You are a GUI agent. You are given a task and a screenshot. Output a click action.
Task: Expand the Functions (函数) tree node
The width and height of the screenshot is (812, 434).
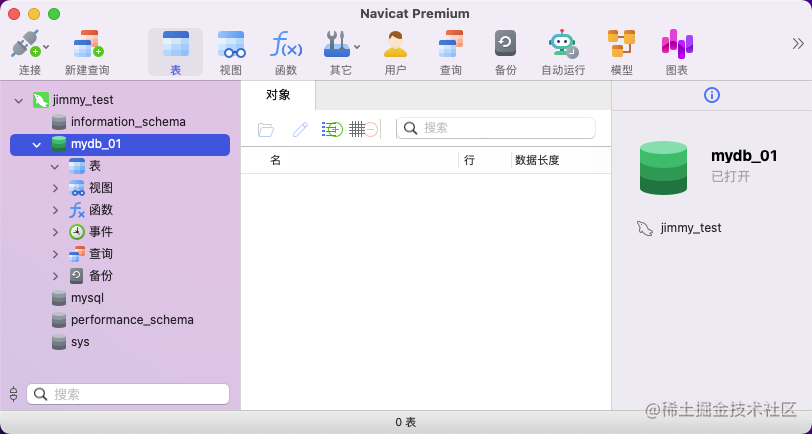pos(55,210)
